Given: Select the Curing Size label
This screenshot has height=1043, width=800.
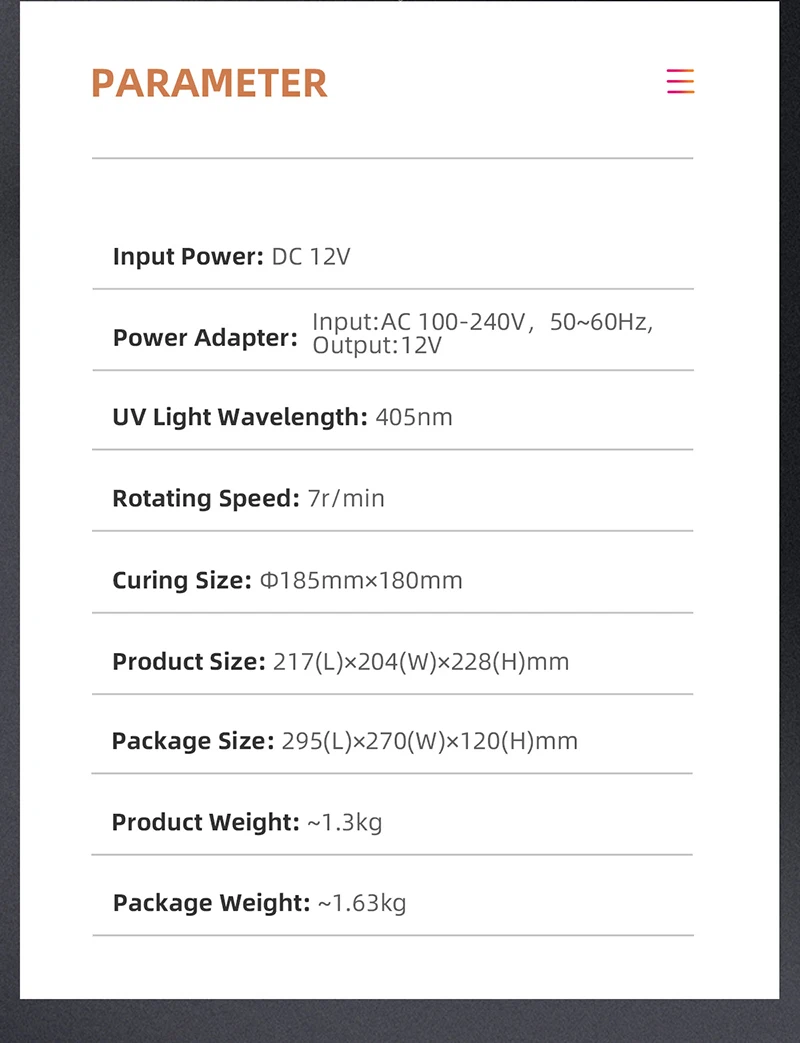Looking at the screenshot, I should pos(181,580).
